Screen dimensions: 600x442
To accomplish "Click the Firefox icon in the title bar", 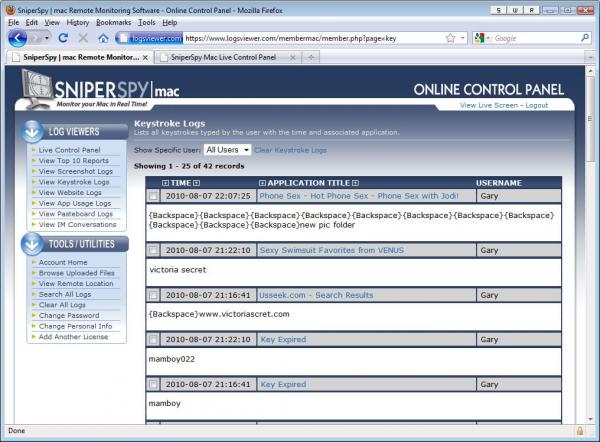I will coord(11,10).
